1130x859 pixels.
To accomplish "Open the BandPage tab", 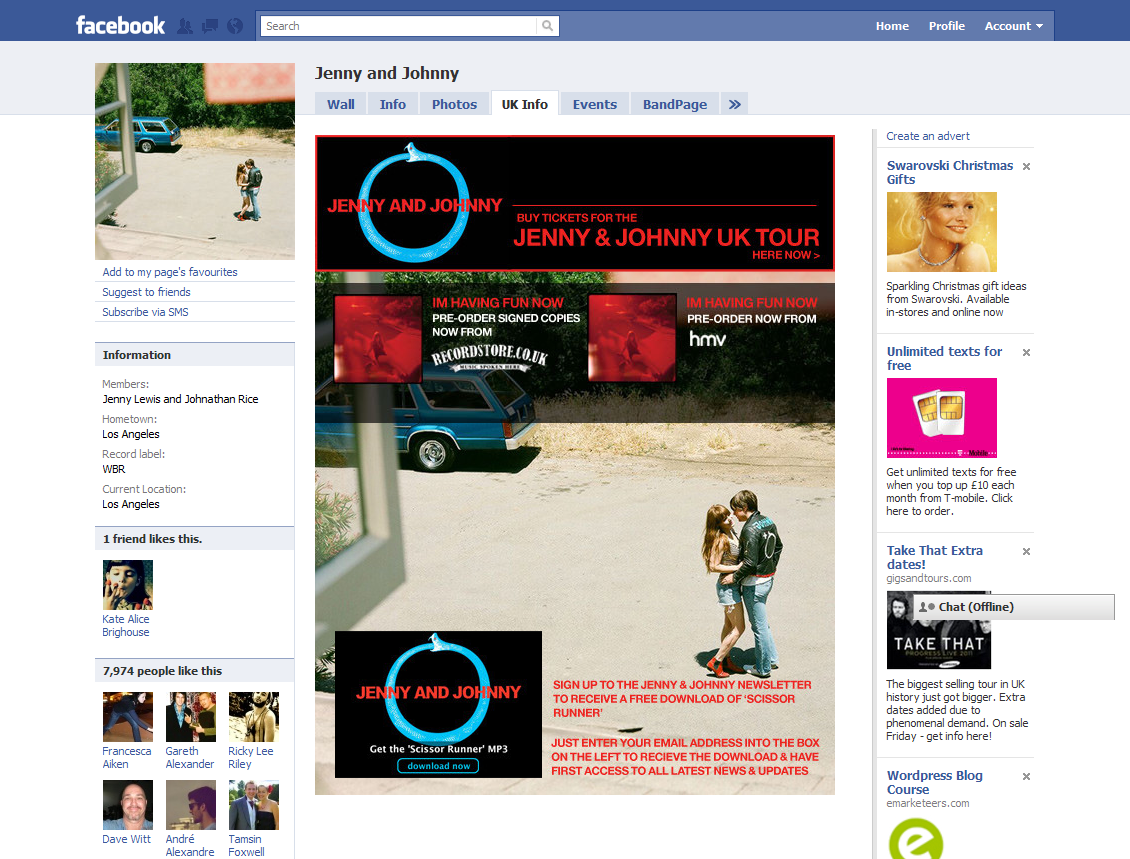I will click(675, 104).
